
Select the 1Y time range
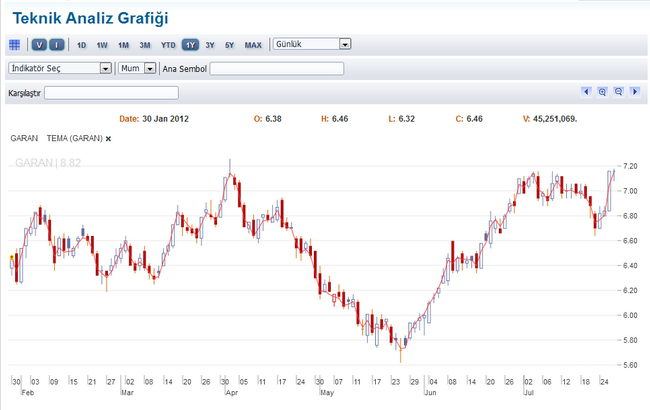click(x=190, y=45)
